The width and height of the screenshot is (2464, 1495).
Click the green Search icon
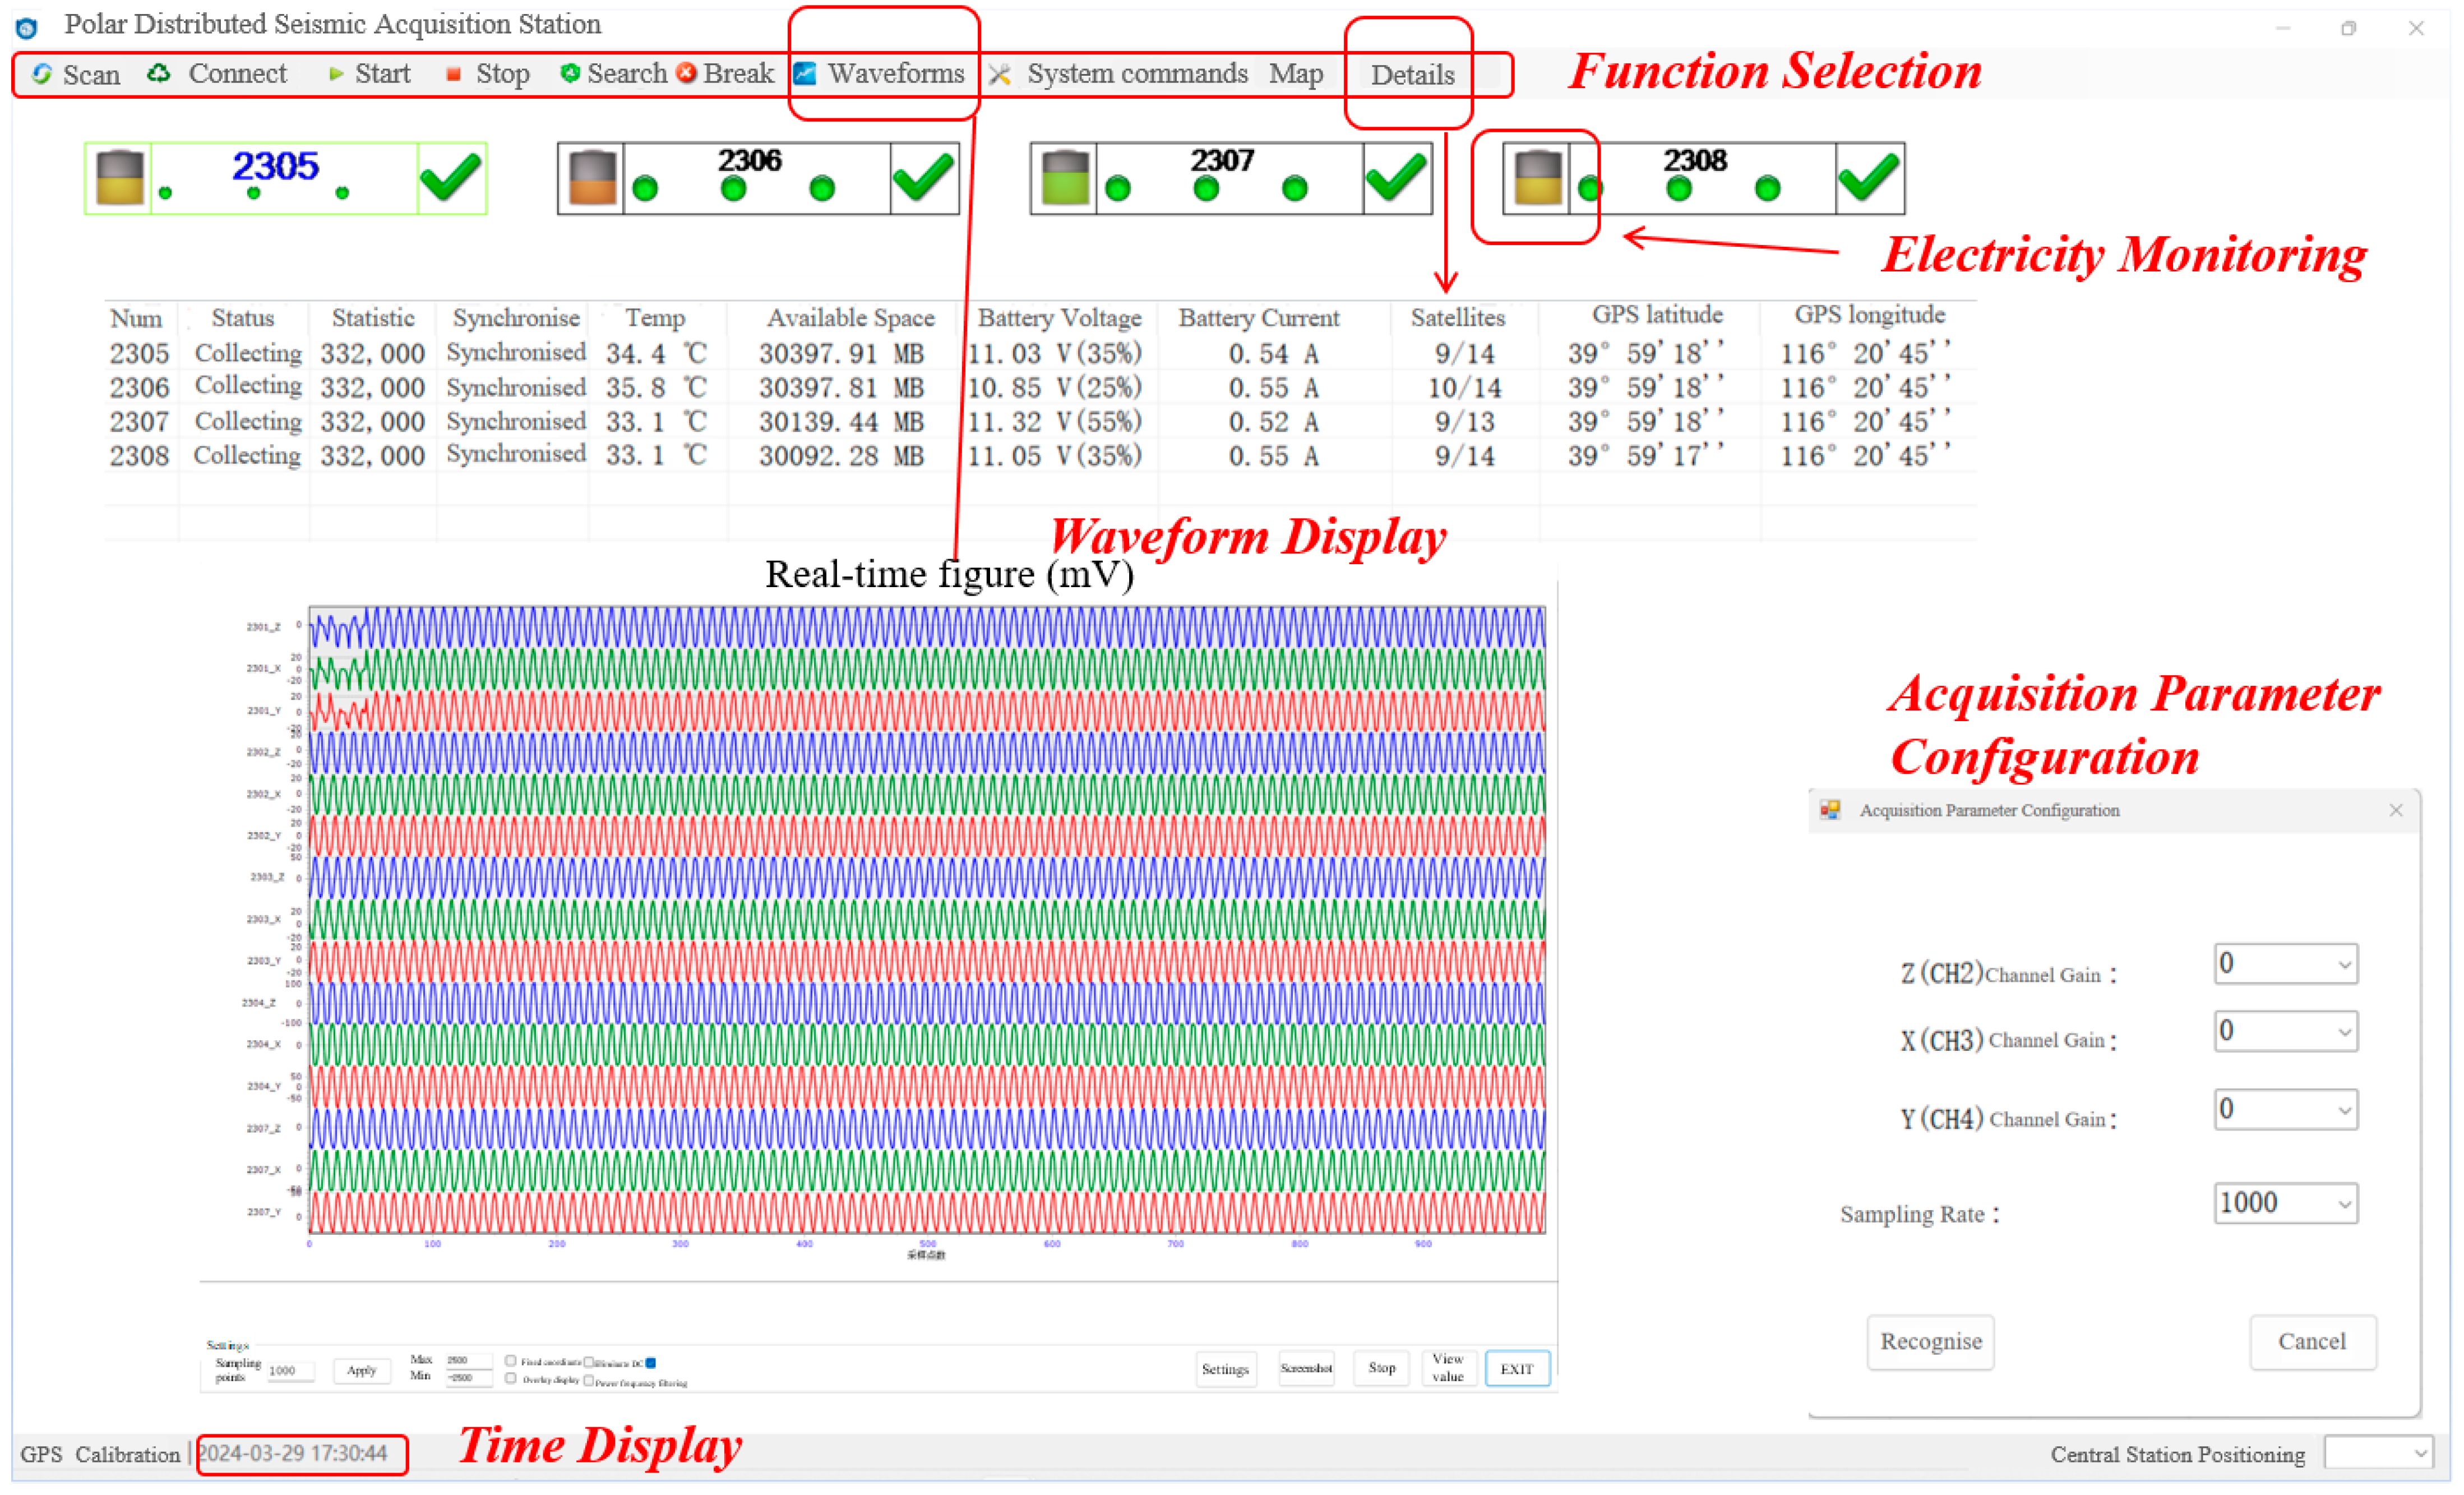click(570, 74)
